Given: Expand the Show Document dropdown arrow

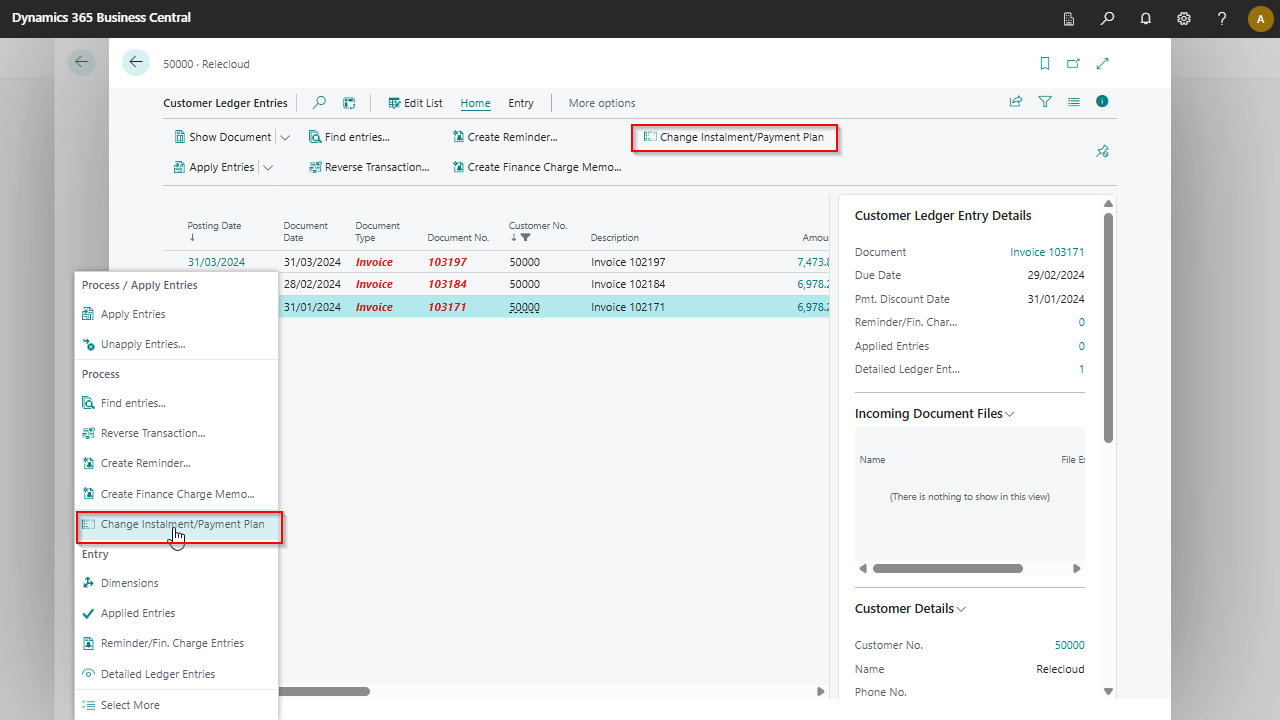Looking at the screenshot, I should pyautogui.click(x=285, y=137).
